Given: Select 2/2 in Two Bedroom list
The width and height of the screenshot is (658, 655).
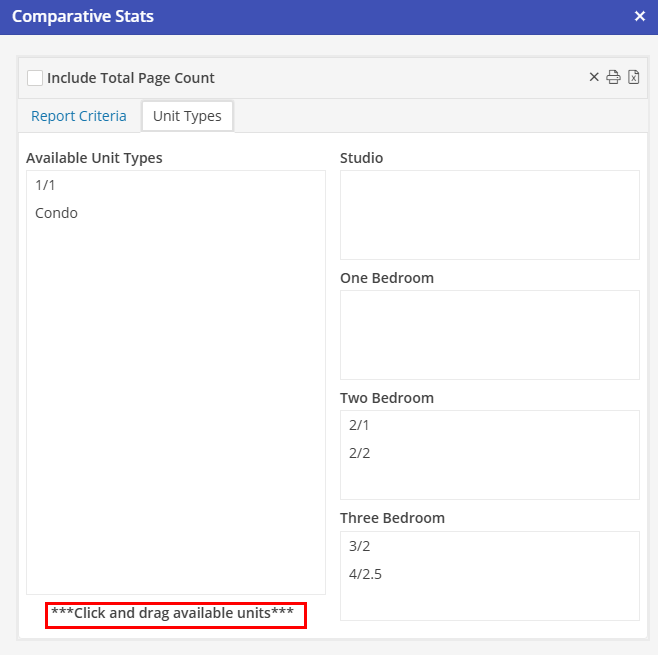Looking at the screenshot, I should pyautogui.click(x=359, y=453).
